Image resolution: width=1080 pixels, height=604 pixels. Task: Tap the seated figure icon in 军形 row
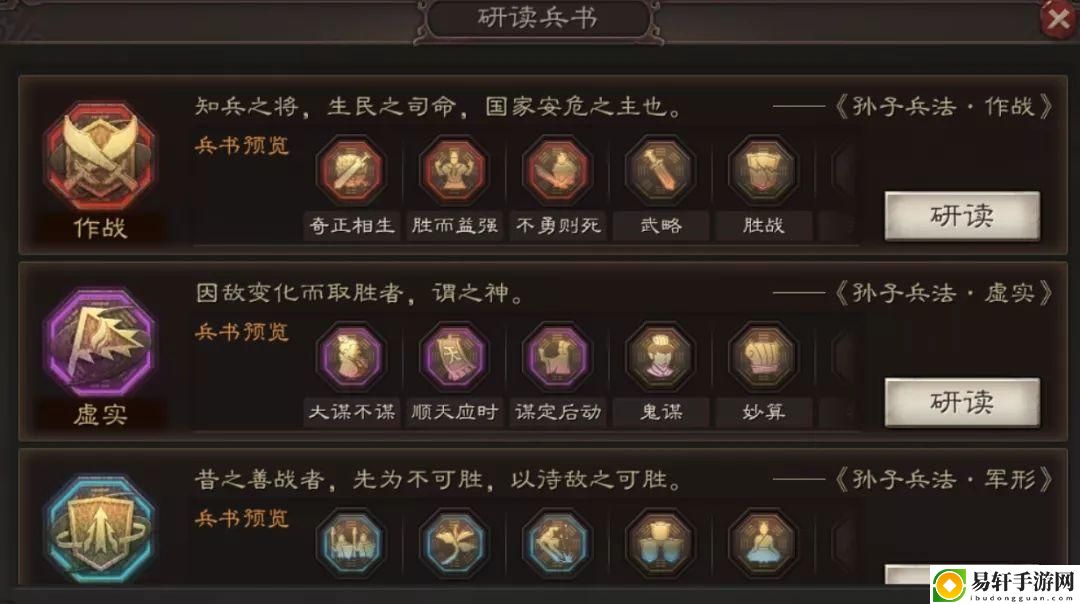763,543
